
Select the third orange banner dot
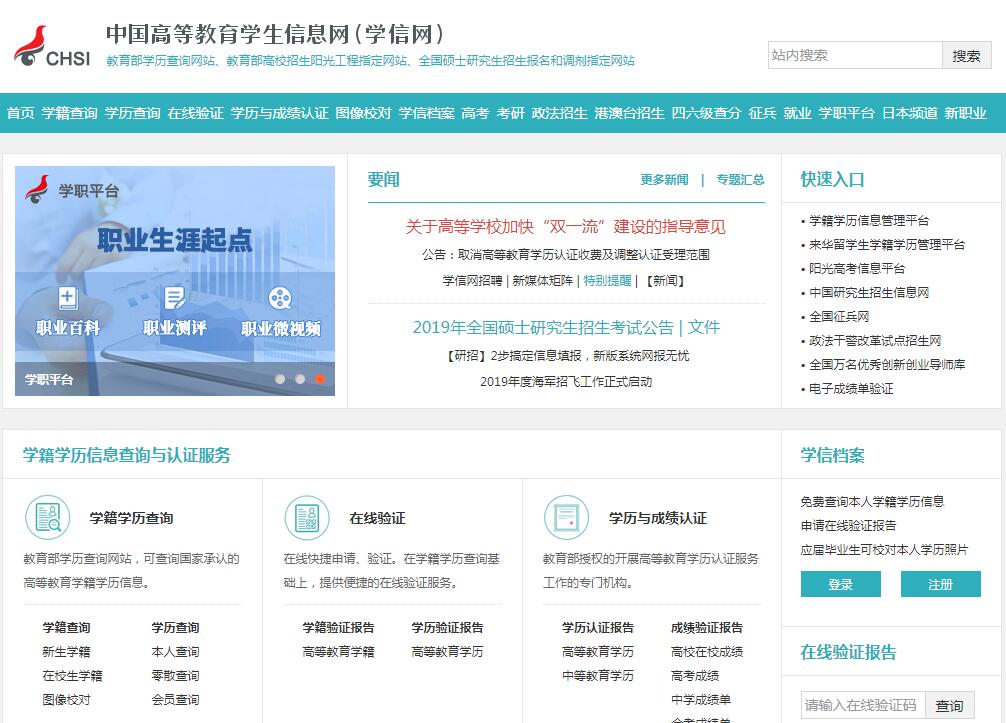click(x=320, y=379)
